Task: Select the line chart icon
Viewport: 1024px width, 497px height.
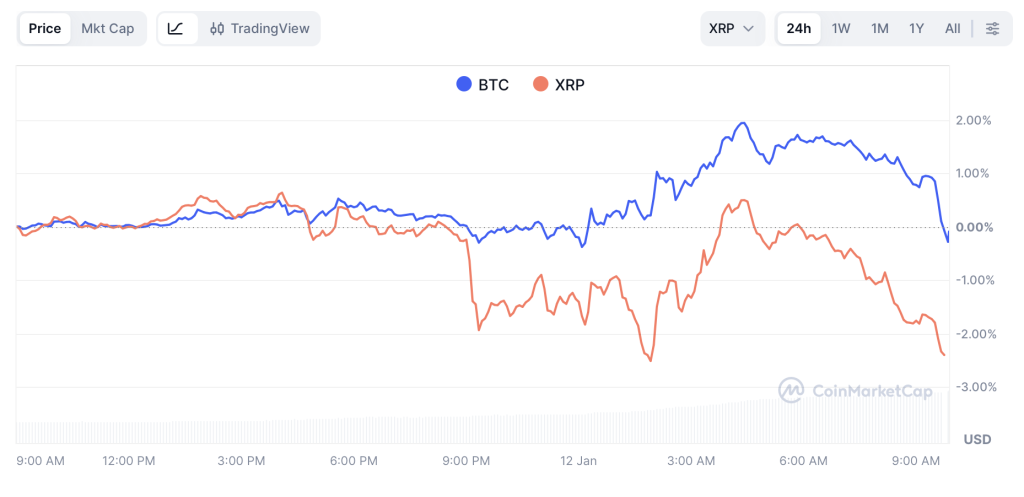Action: tap(176, 28)
